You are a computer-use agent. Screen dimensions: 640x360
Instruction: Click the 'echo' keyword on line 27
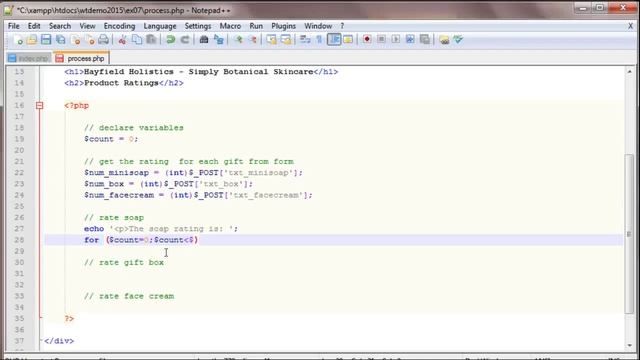point(94,229)
